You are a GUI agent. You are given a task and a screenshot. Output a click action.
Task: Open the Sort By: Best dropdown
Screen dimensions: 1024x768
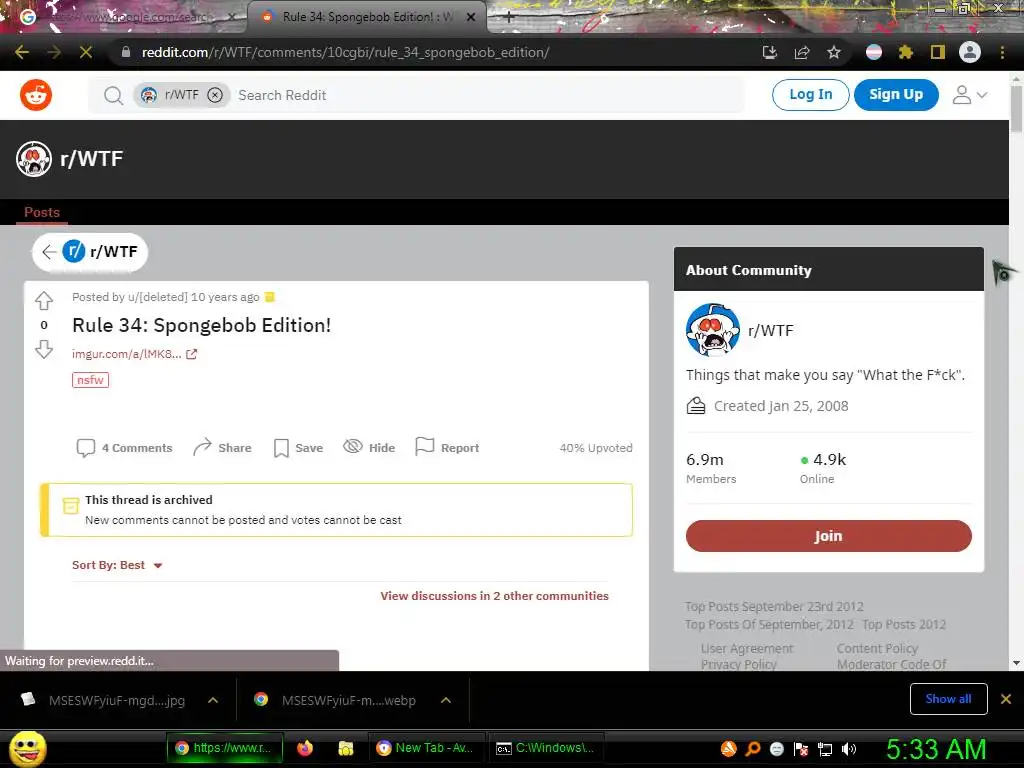[117, 565]
